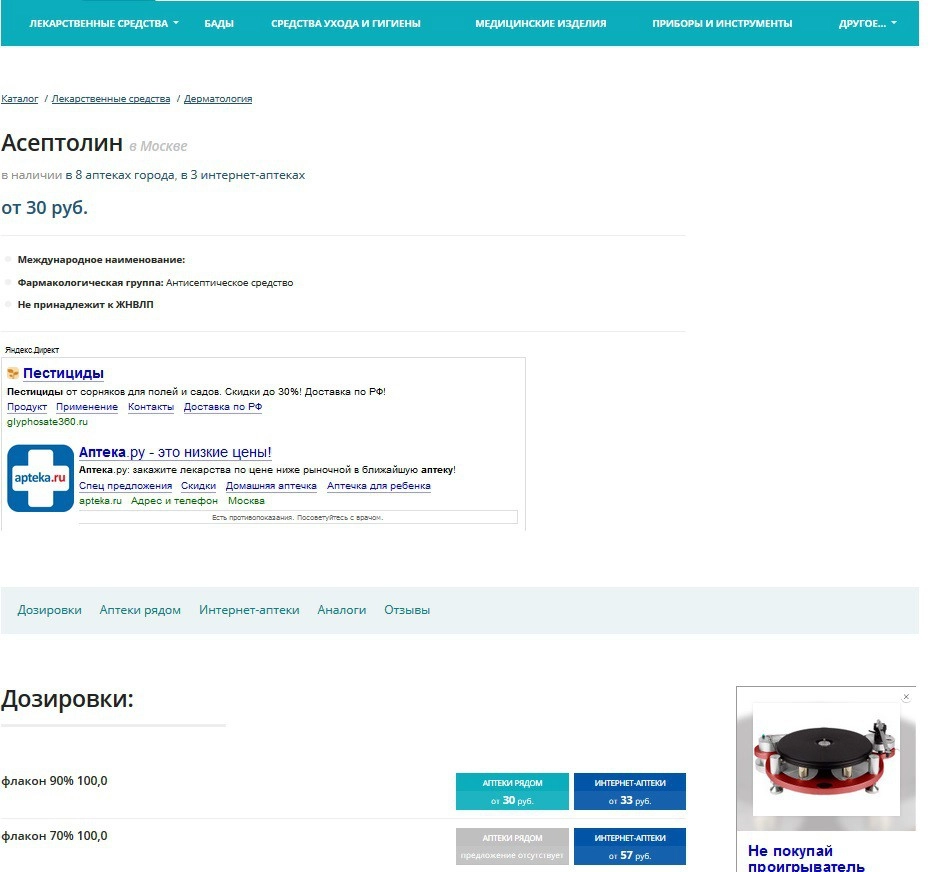This screenshot has width=938, height=872.
Task: Open Средства ухода и гигиены menu
Action: 345,23
